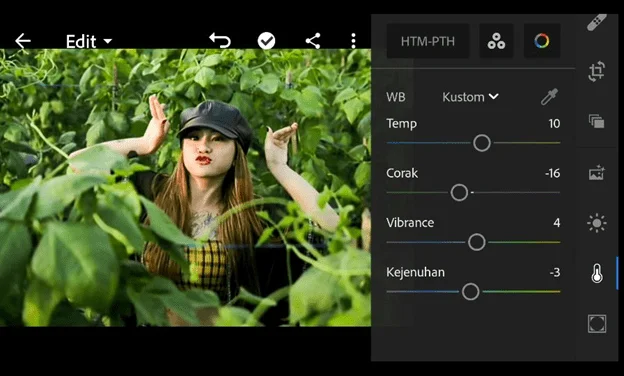
Task: Click the Corak slider handle
Action: pos(459,193)
